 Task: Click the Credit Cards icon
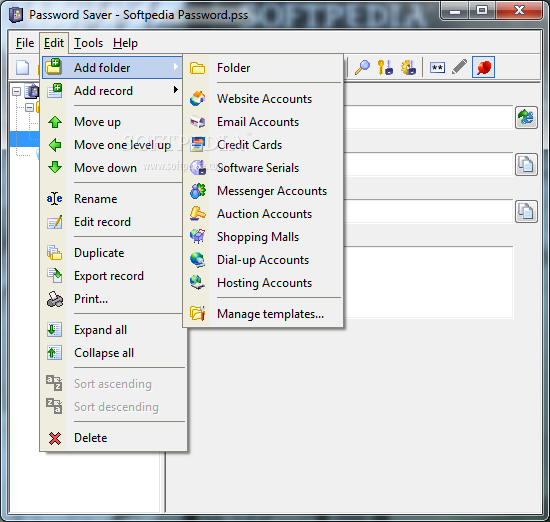(197, 145)
